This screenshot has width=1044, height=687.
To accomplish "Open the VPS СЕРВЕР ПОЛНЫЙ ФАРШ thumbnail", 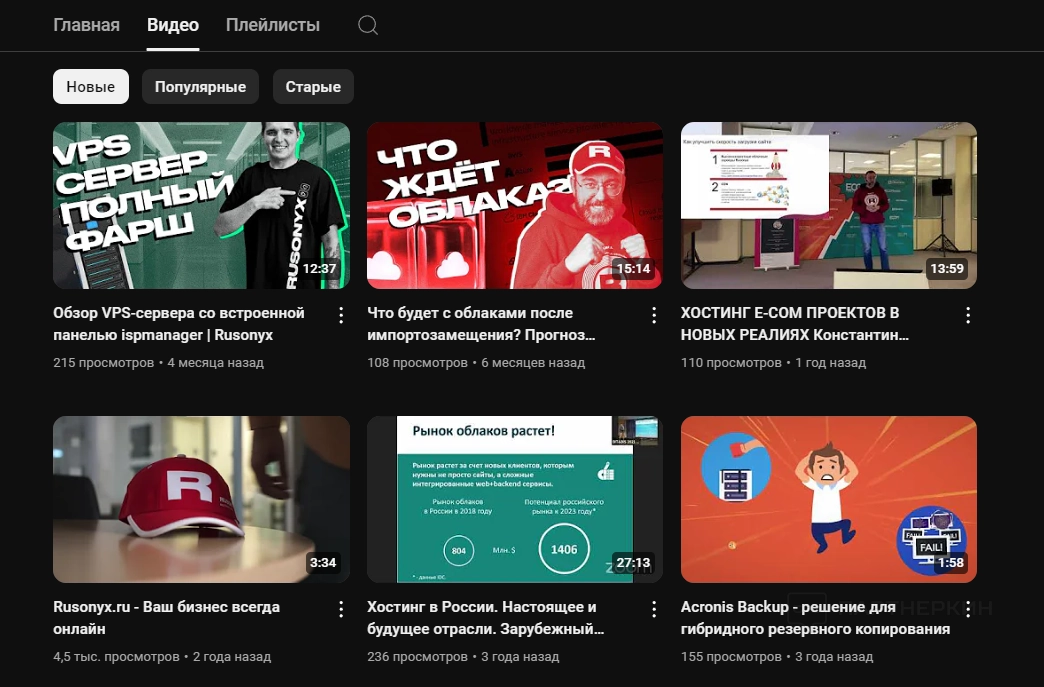I will pos(201,205).
